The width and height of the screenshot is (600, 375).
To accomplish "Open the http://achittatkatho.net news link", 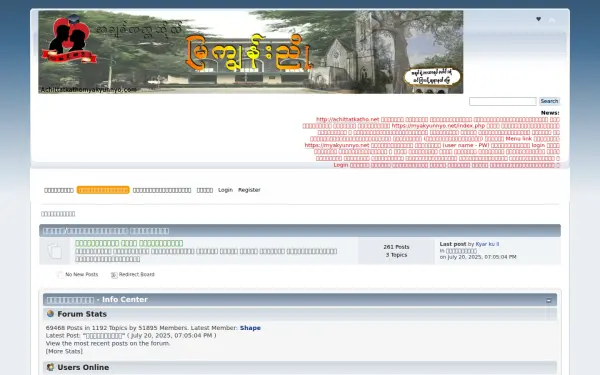I will (x=347, y=119).
